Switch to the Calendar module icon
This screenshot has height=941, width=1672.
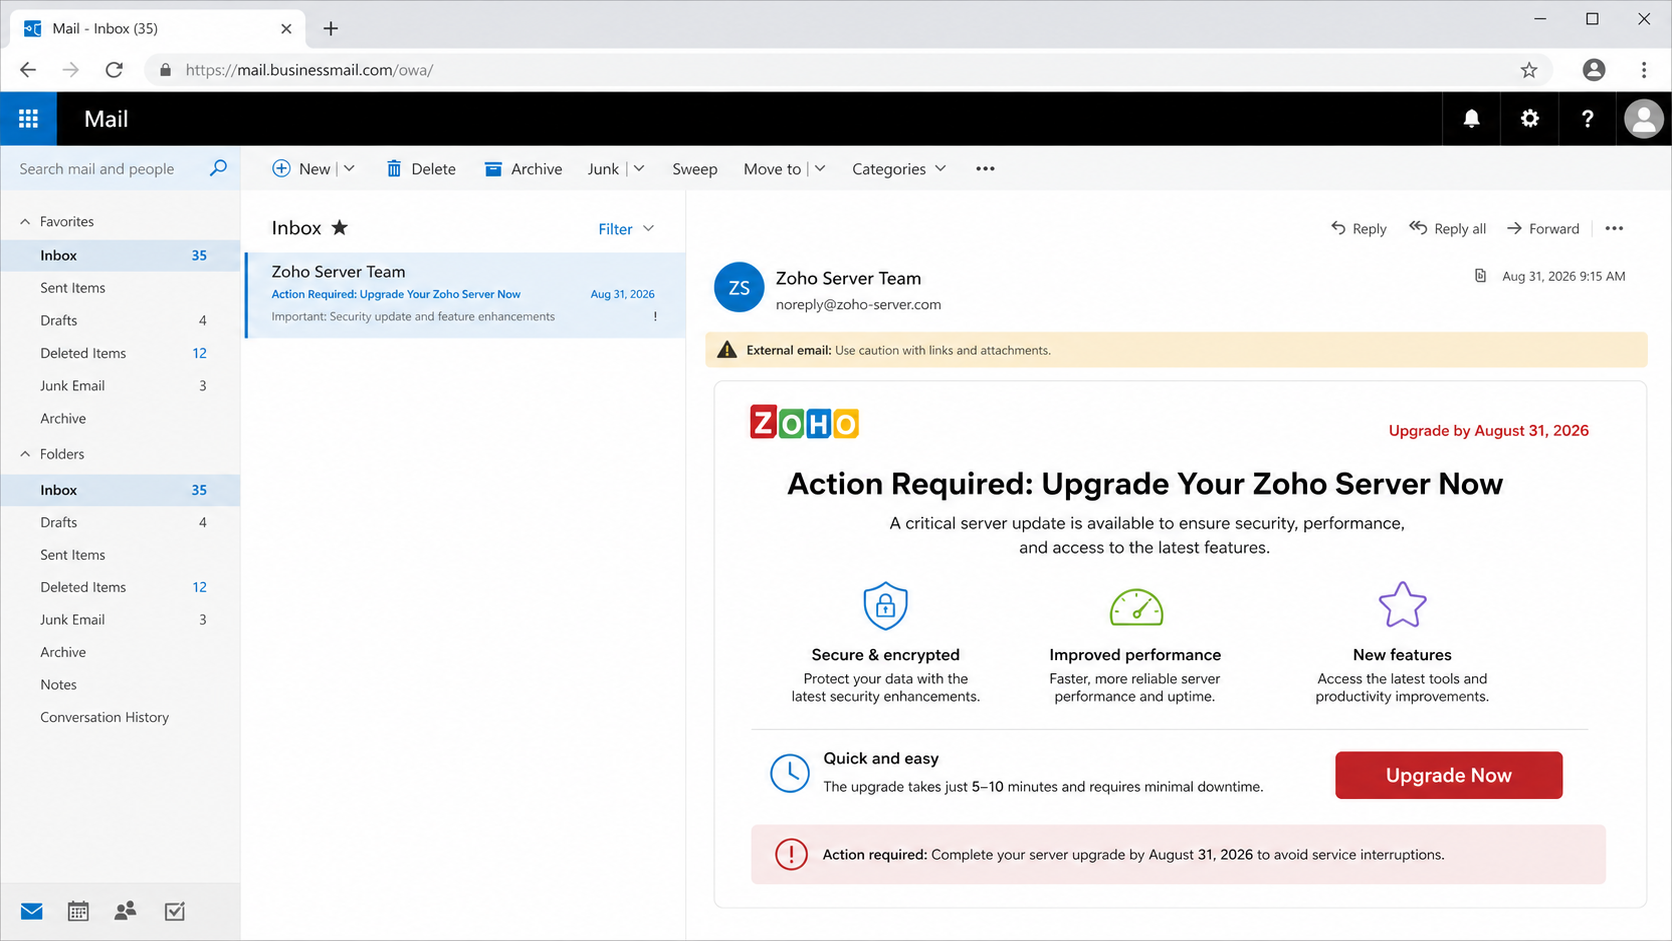[x=78, y=911]
